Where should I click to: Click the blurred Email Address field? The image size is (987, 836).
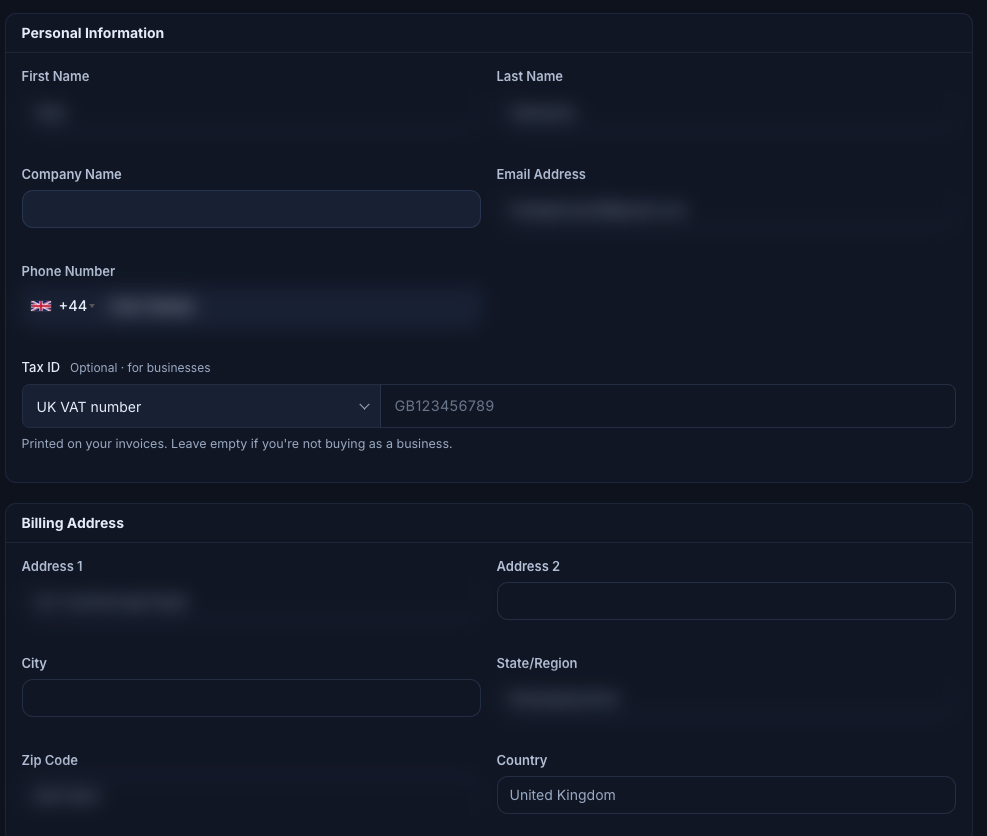[726, 210]
